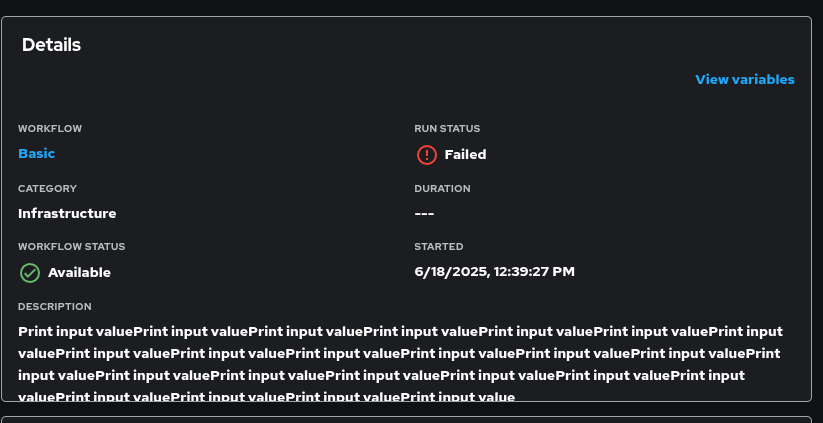Click the duration dashes value
The height and width of the screenshot is (423, 823).
424,213
